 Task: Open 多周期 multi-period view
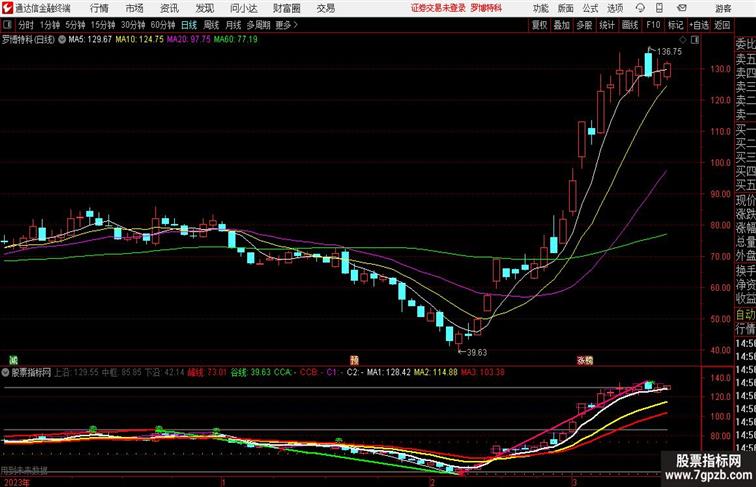click(258, 25)
